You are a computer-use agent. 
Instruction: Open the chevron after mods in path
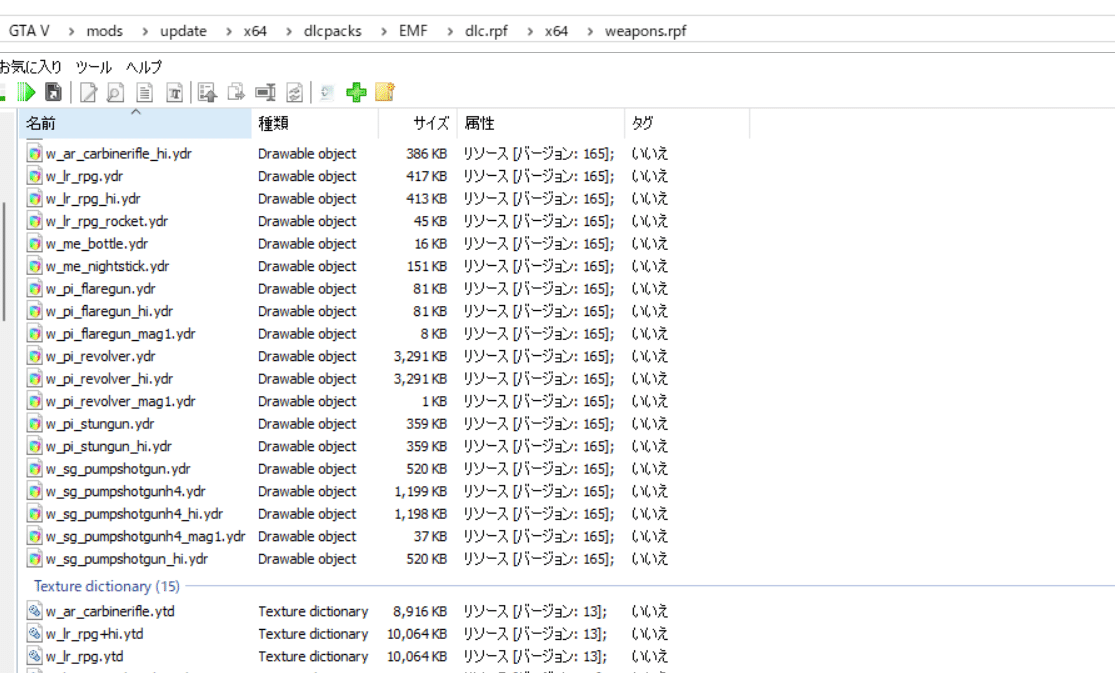[145, 31]
